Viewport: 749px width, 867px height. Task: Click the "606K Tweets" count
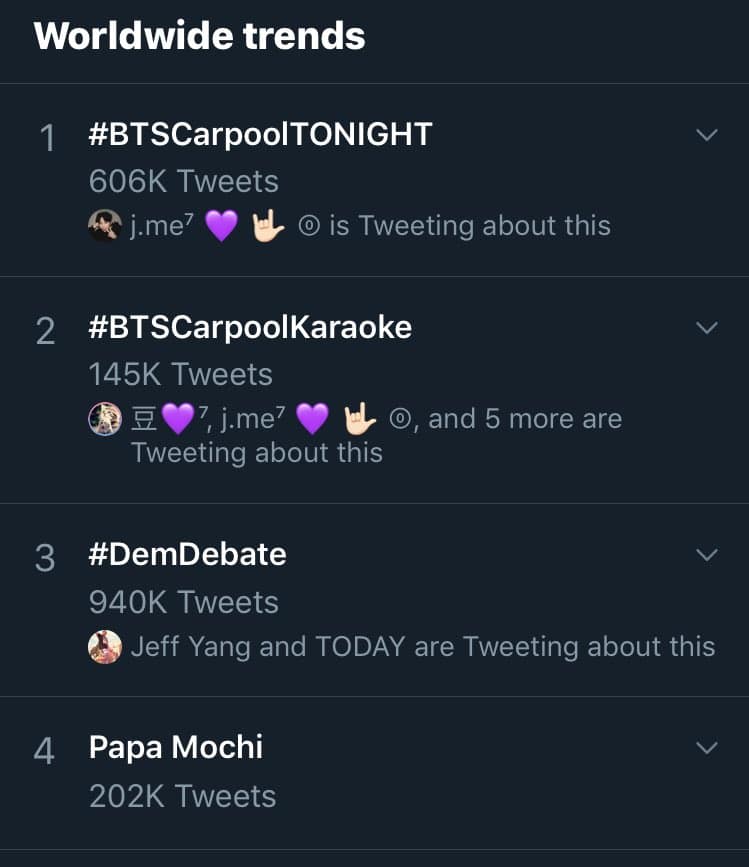click(x=183, y=181)
